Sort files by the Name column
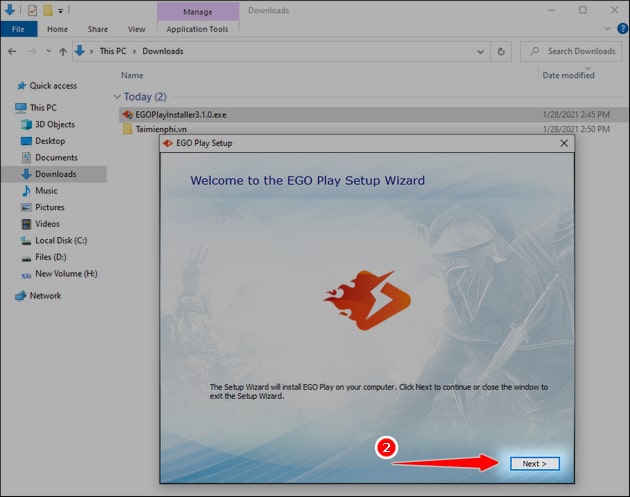The image size is (630, 497). (x=132, y=75)
